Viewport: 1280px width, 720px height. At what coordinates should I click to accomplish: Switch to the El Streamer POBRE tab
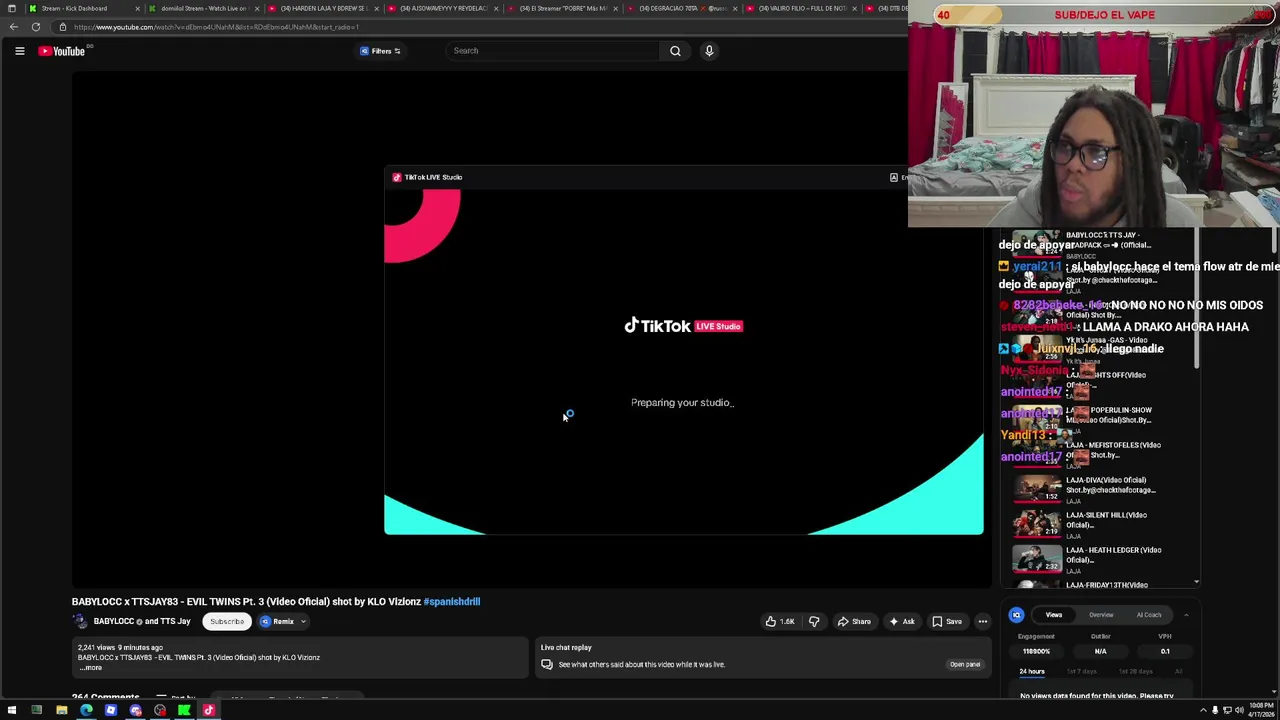click(561, 8)
